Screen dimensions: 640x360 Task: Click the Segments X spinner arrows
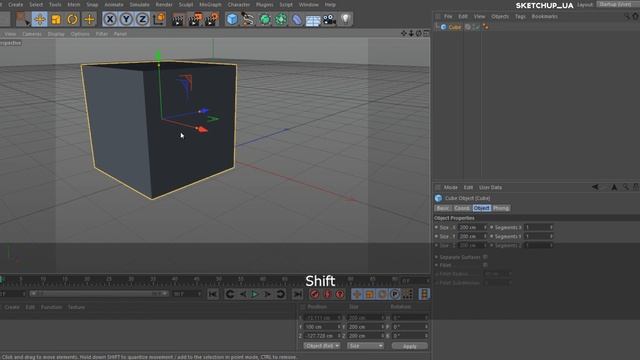tap(551, 227)
